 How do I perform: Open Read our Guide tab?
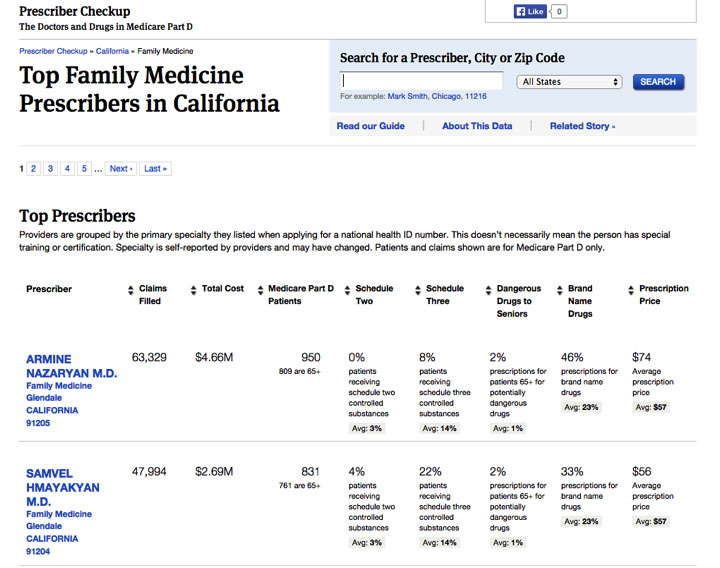tap(371, 126)
